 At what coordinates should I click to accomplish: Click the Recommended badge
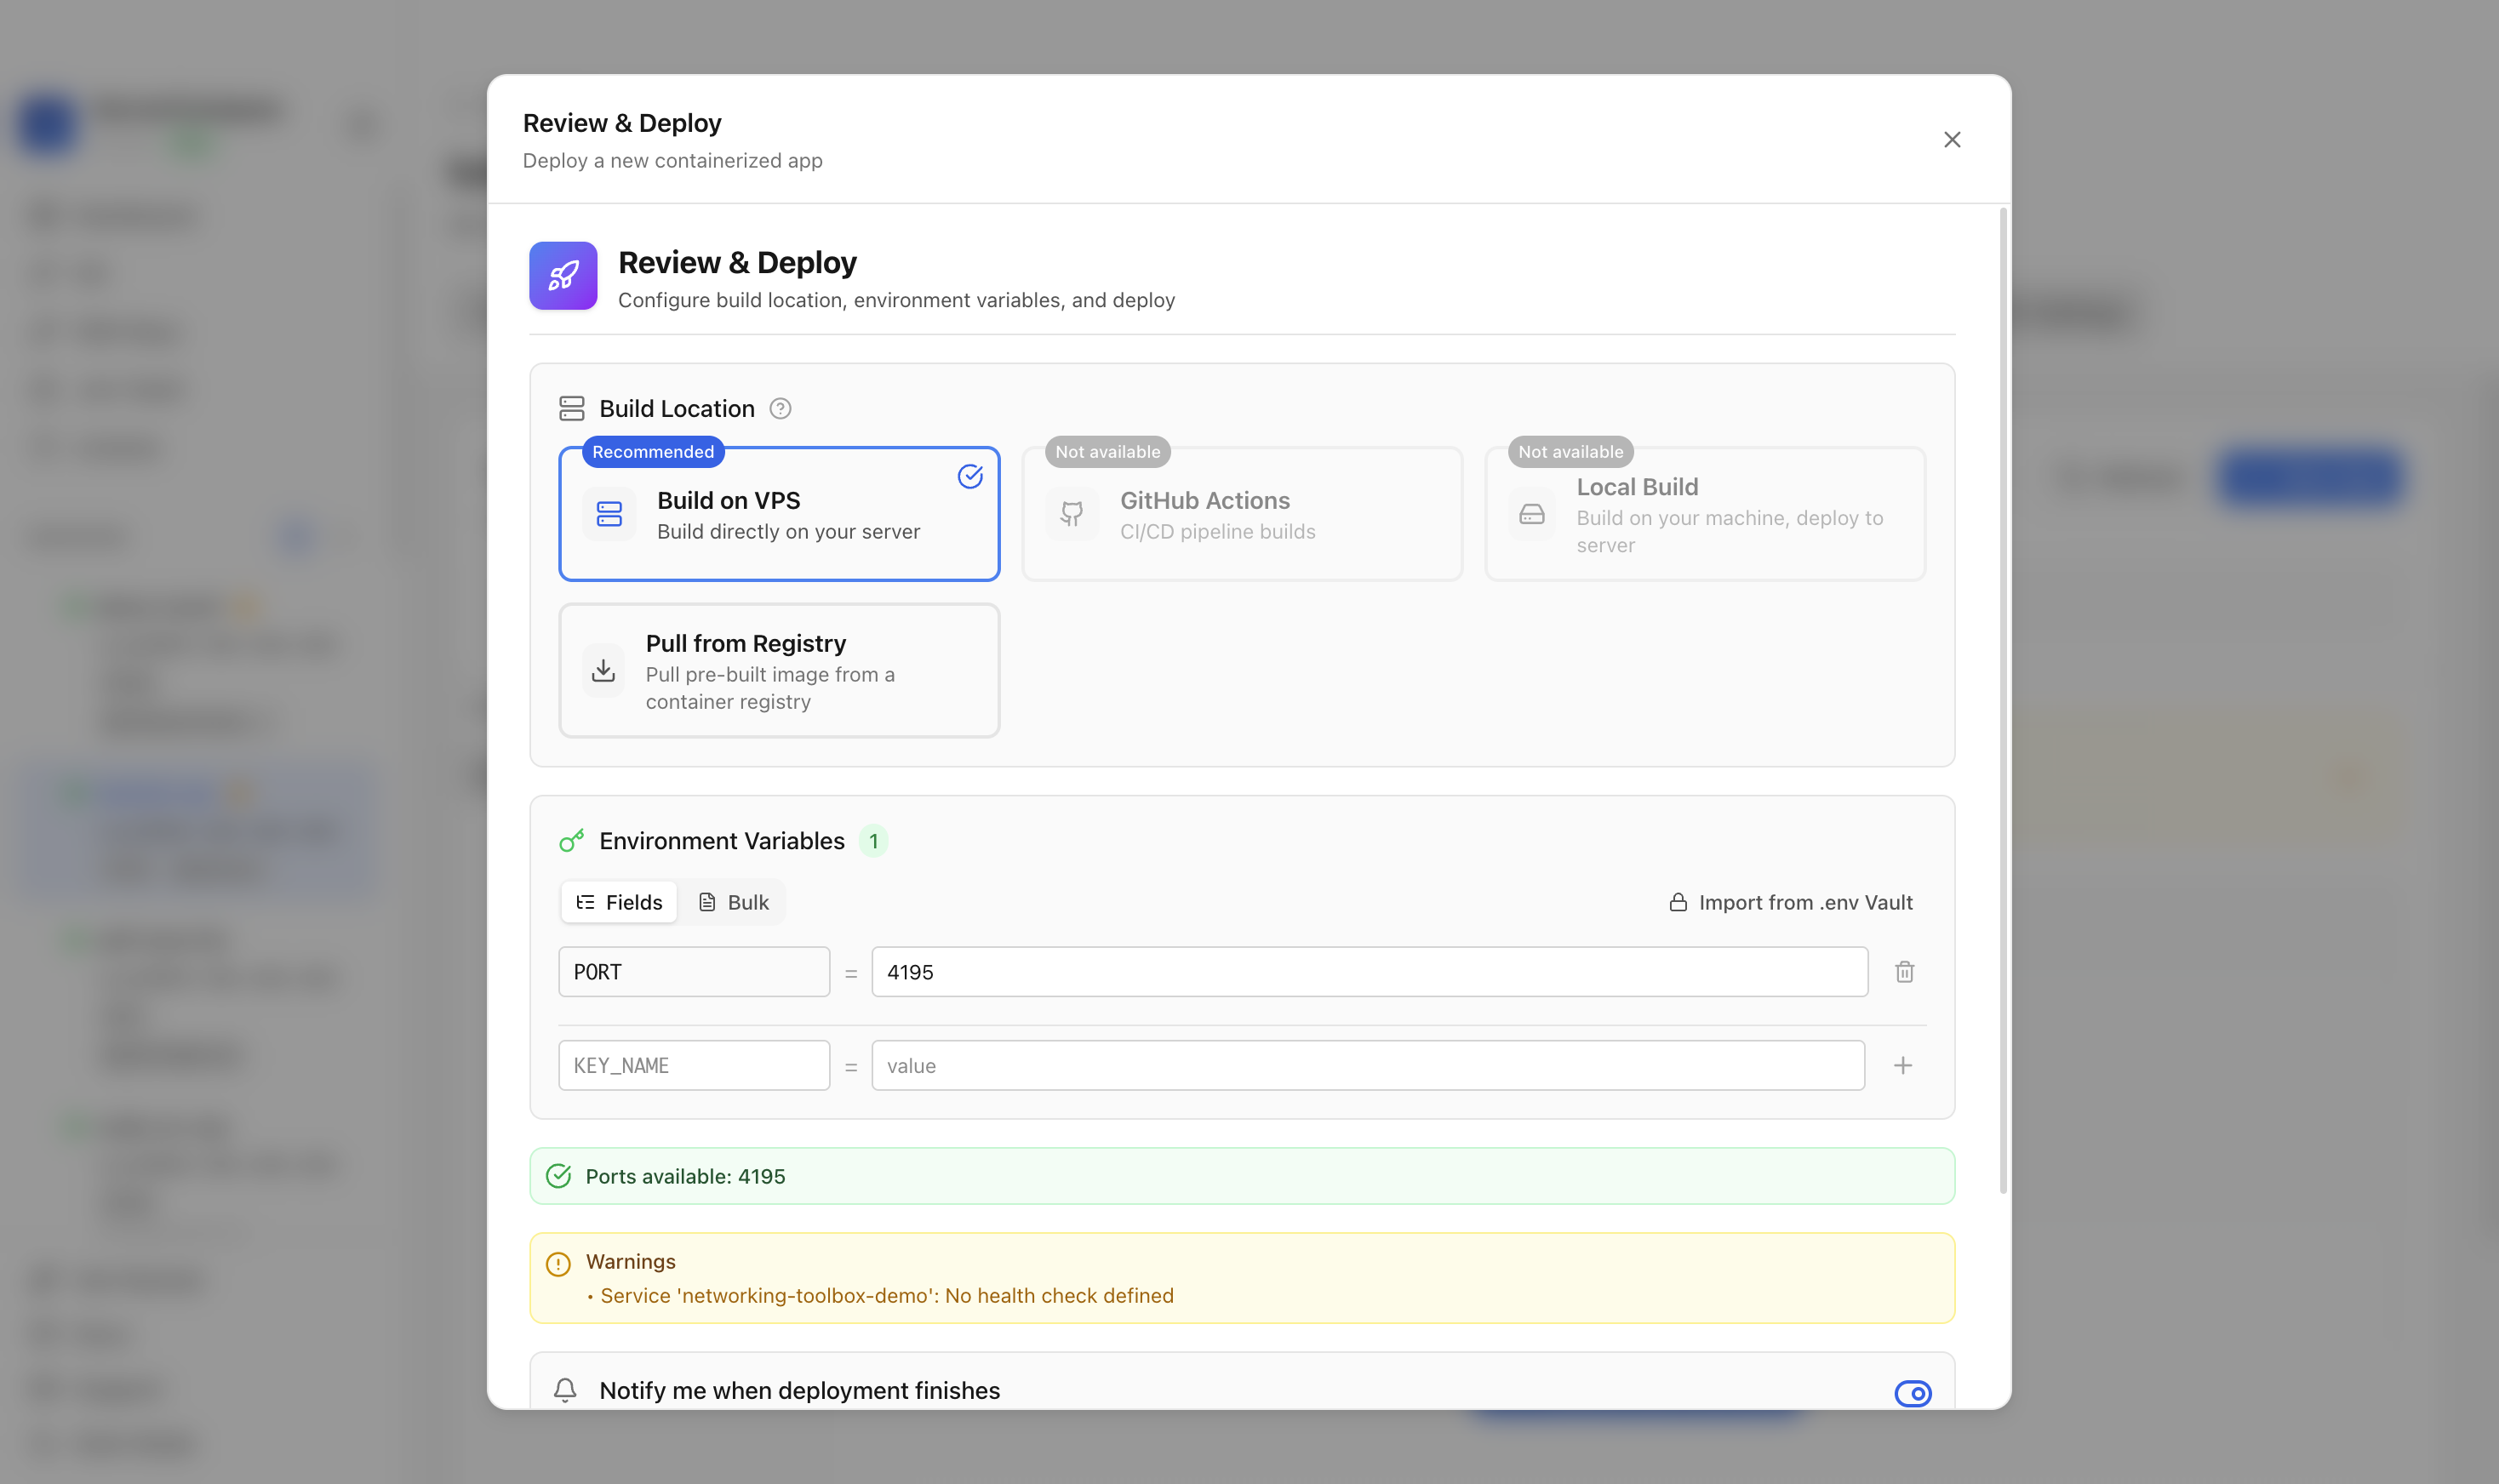tap(653, 452)
